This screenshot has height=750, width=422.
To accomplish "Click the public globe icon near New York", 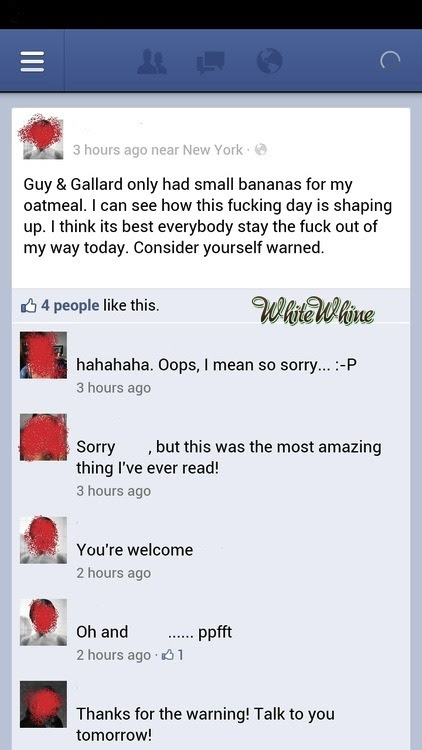I will pyautogui.click(x=260, y=150).
